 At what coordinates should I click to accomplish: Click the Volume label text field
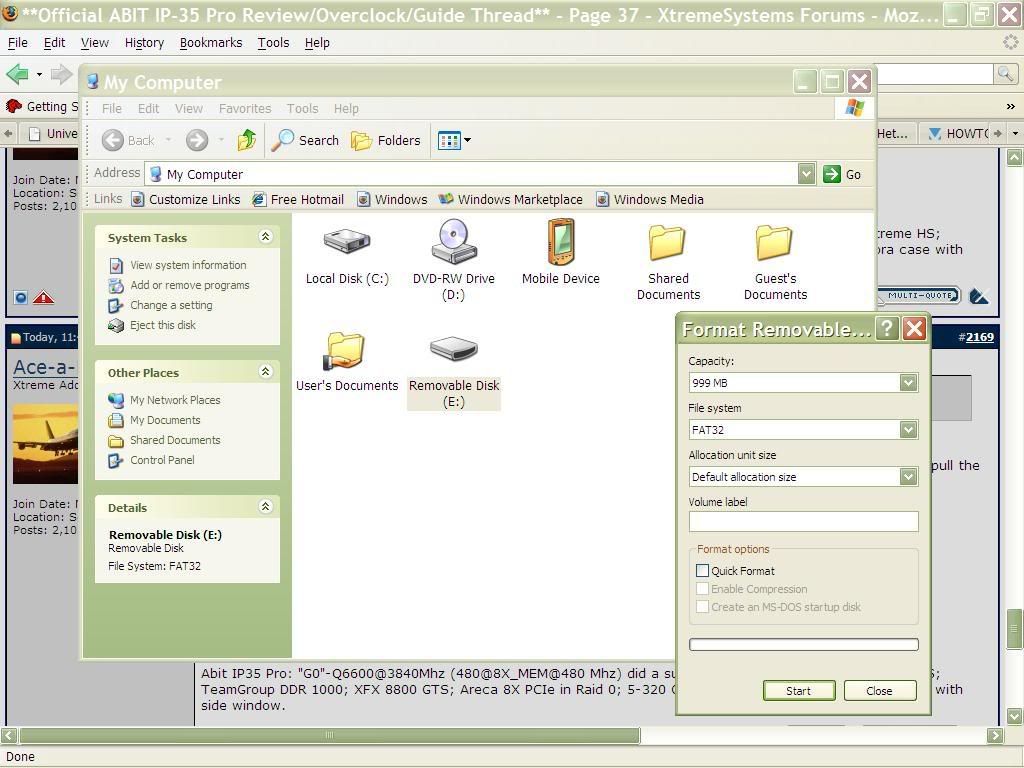pos(803,521)
